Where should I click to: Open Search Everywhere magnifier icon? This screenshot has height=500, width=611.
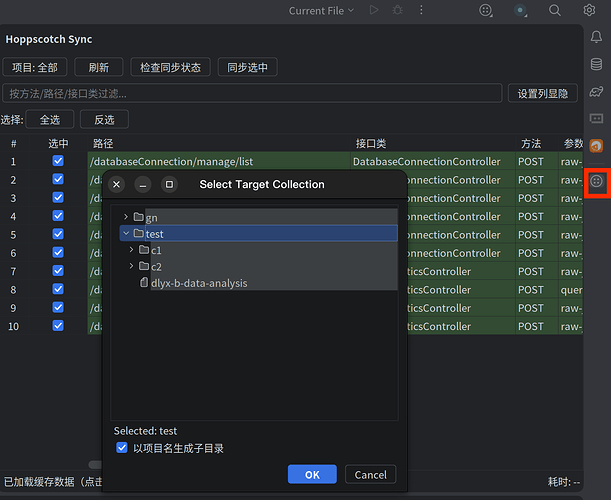(554, 10)
